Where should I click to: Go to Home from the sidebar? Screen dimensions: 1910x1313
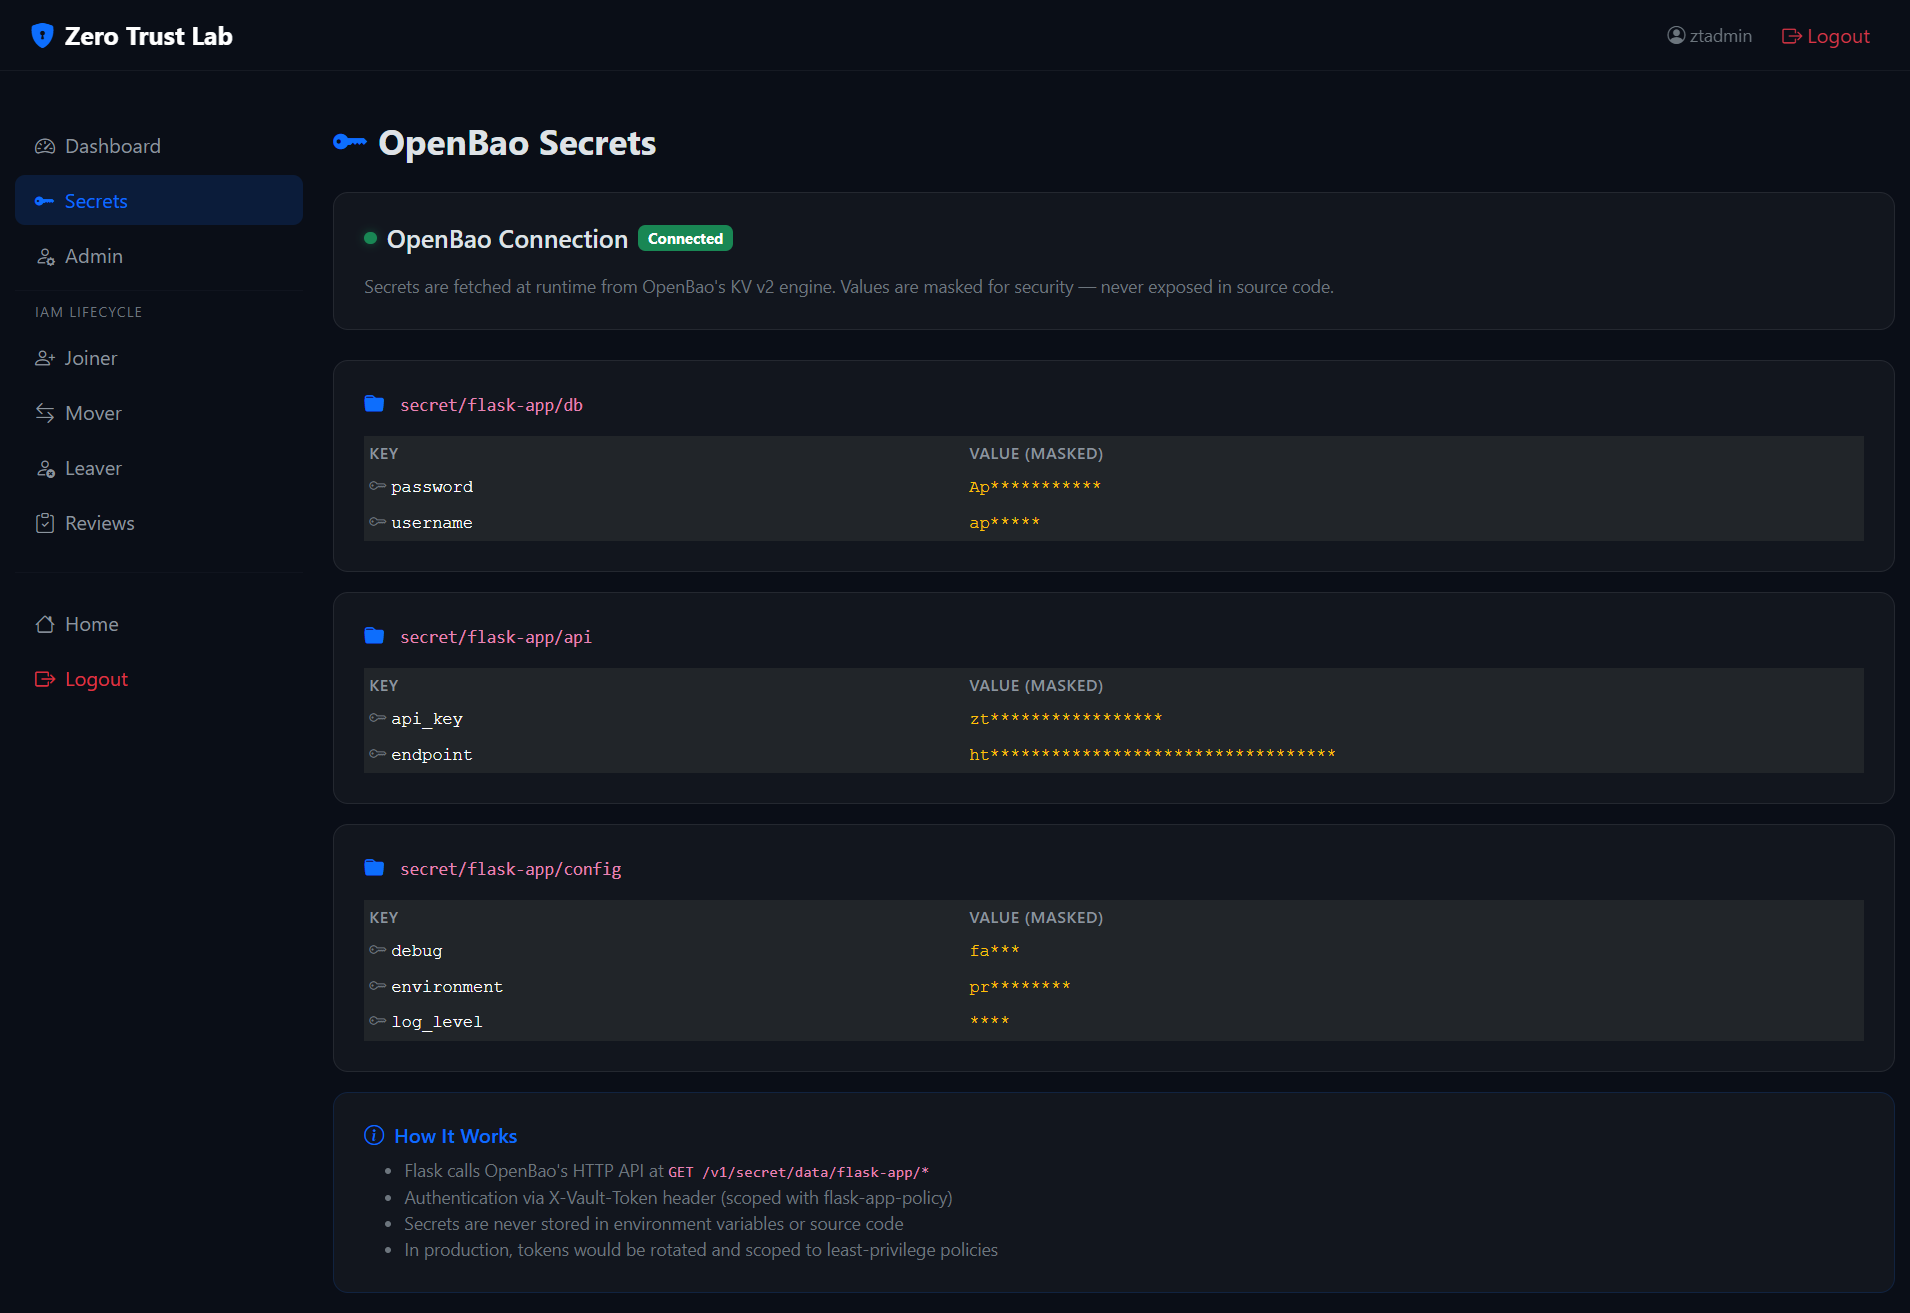[x=91, y=624]
